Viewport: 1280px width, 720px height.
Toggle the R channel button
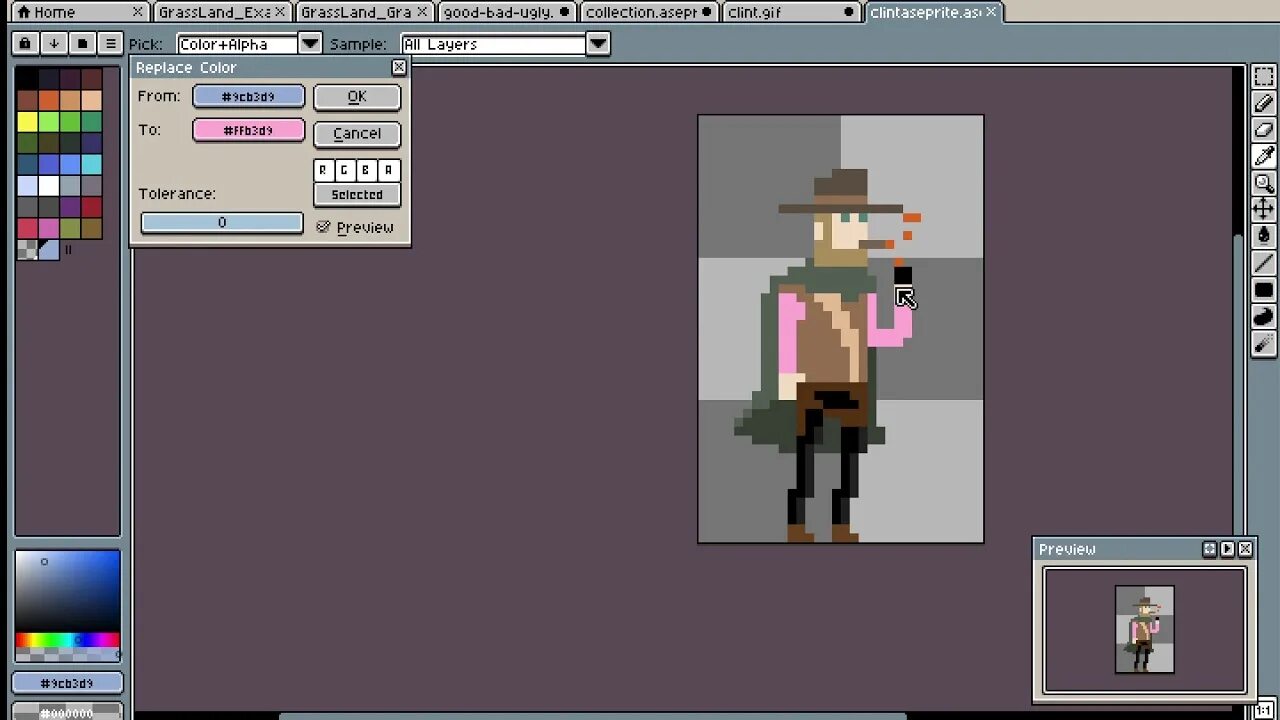[323, 170]
